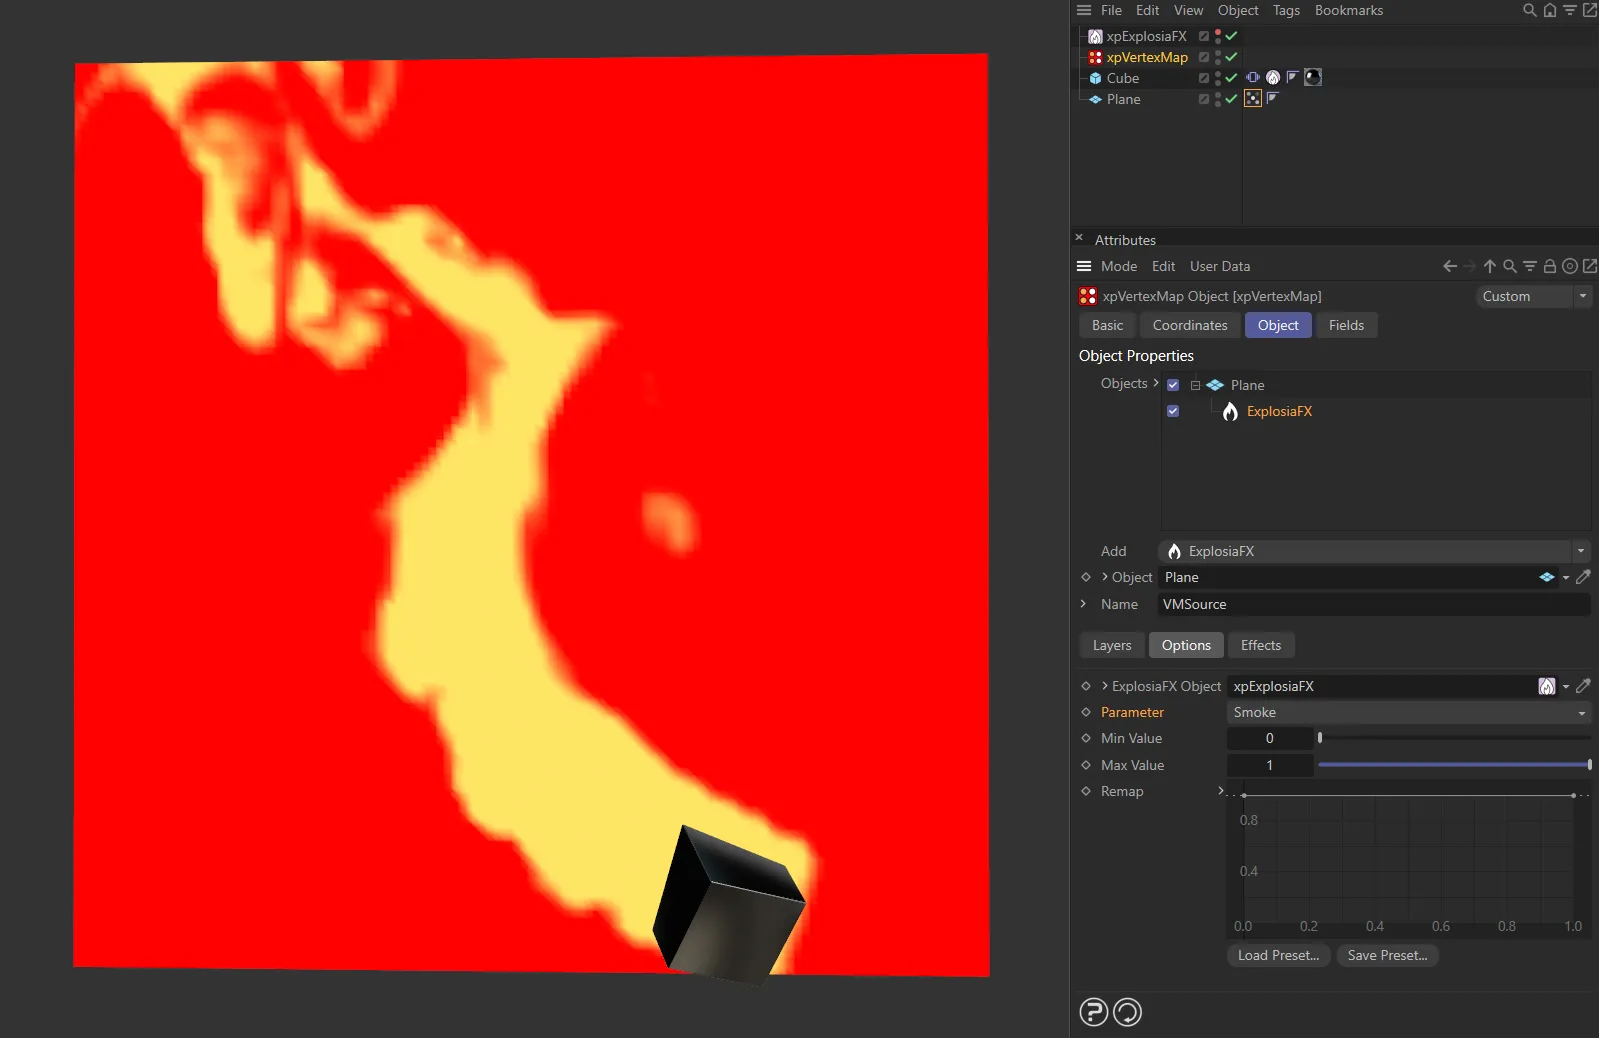Click the Attributes lock icon
Screen dimensions: 1599x1038
coord(1550,266)
